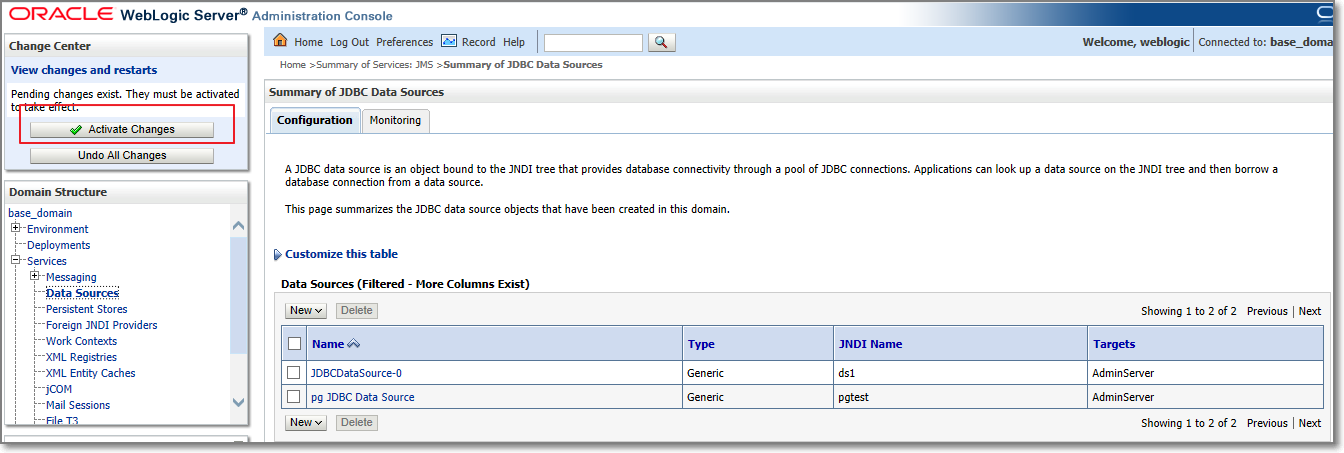
Task: Check the JDBCDataSource-0 row checkbox
Action: tap(294, 373)
